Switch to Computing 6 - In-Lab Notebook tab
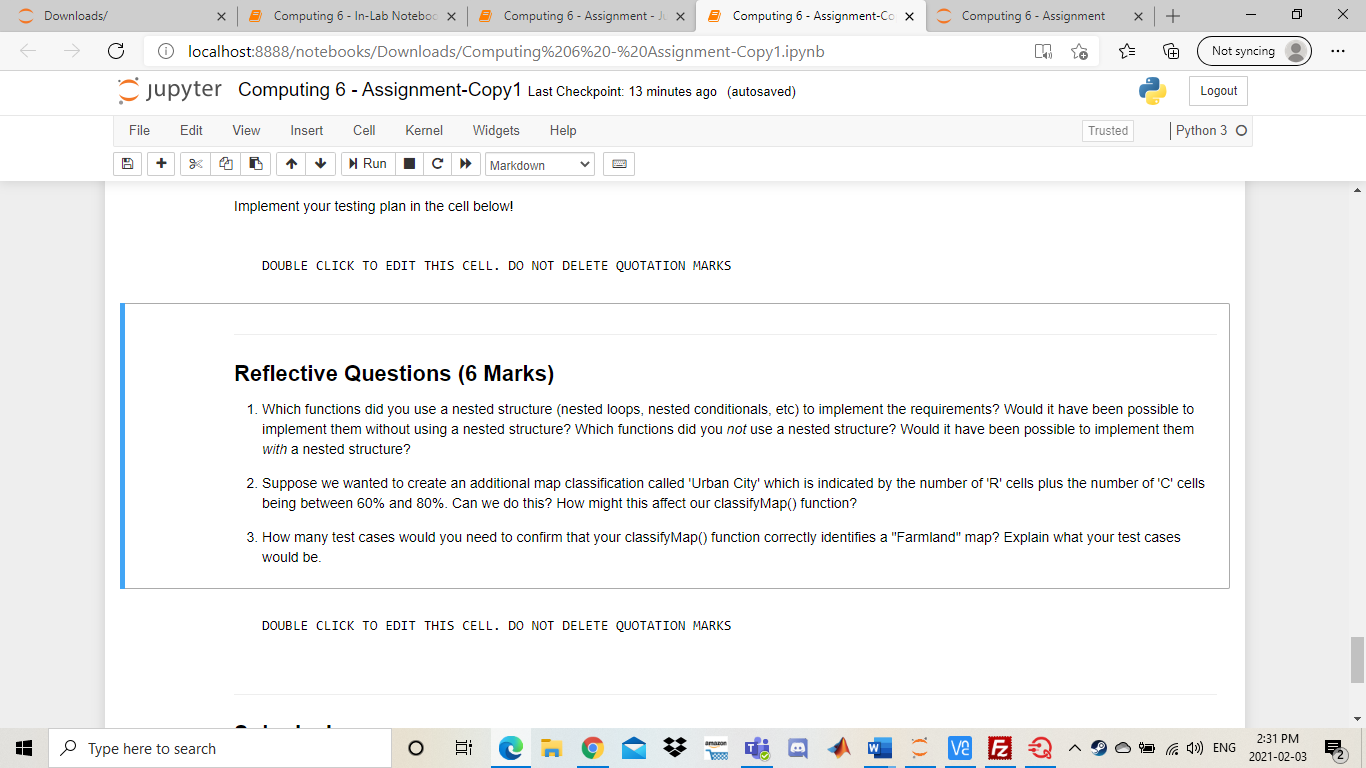The image size is (1366, 768). coord(354,16)
